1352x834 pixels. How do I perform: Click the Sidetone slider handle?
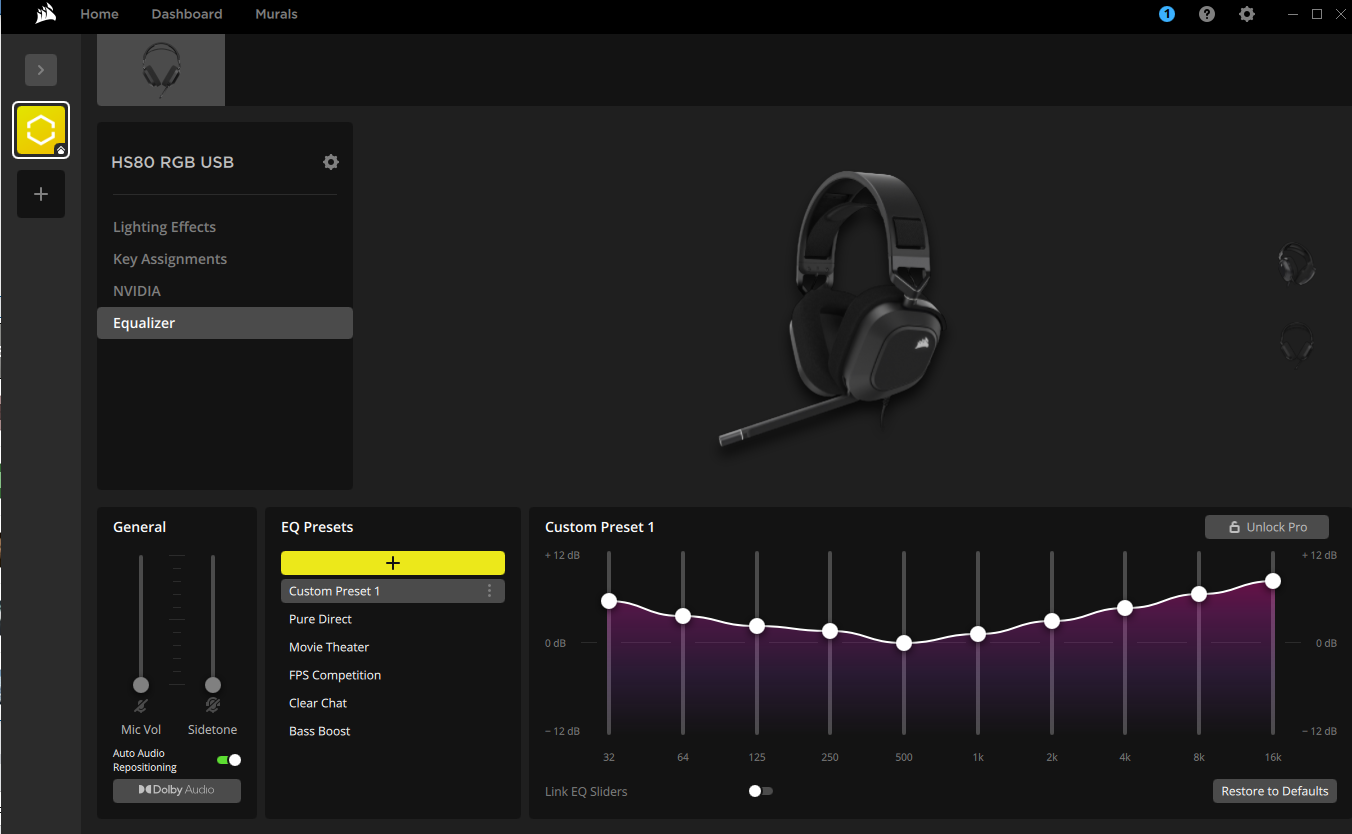pyautogui.click(x=213, y=685)
